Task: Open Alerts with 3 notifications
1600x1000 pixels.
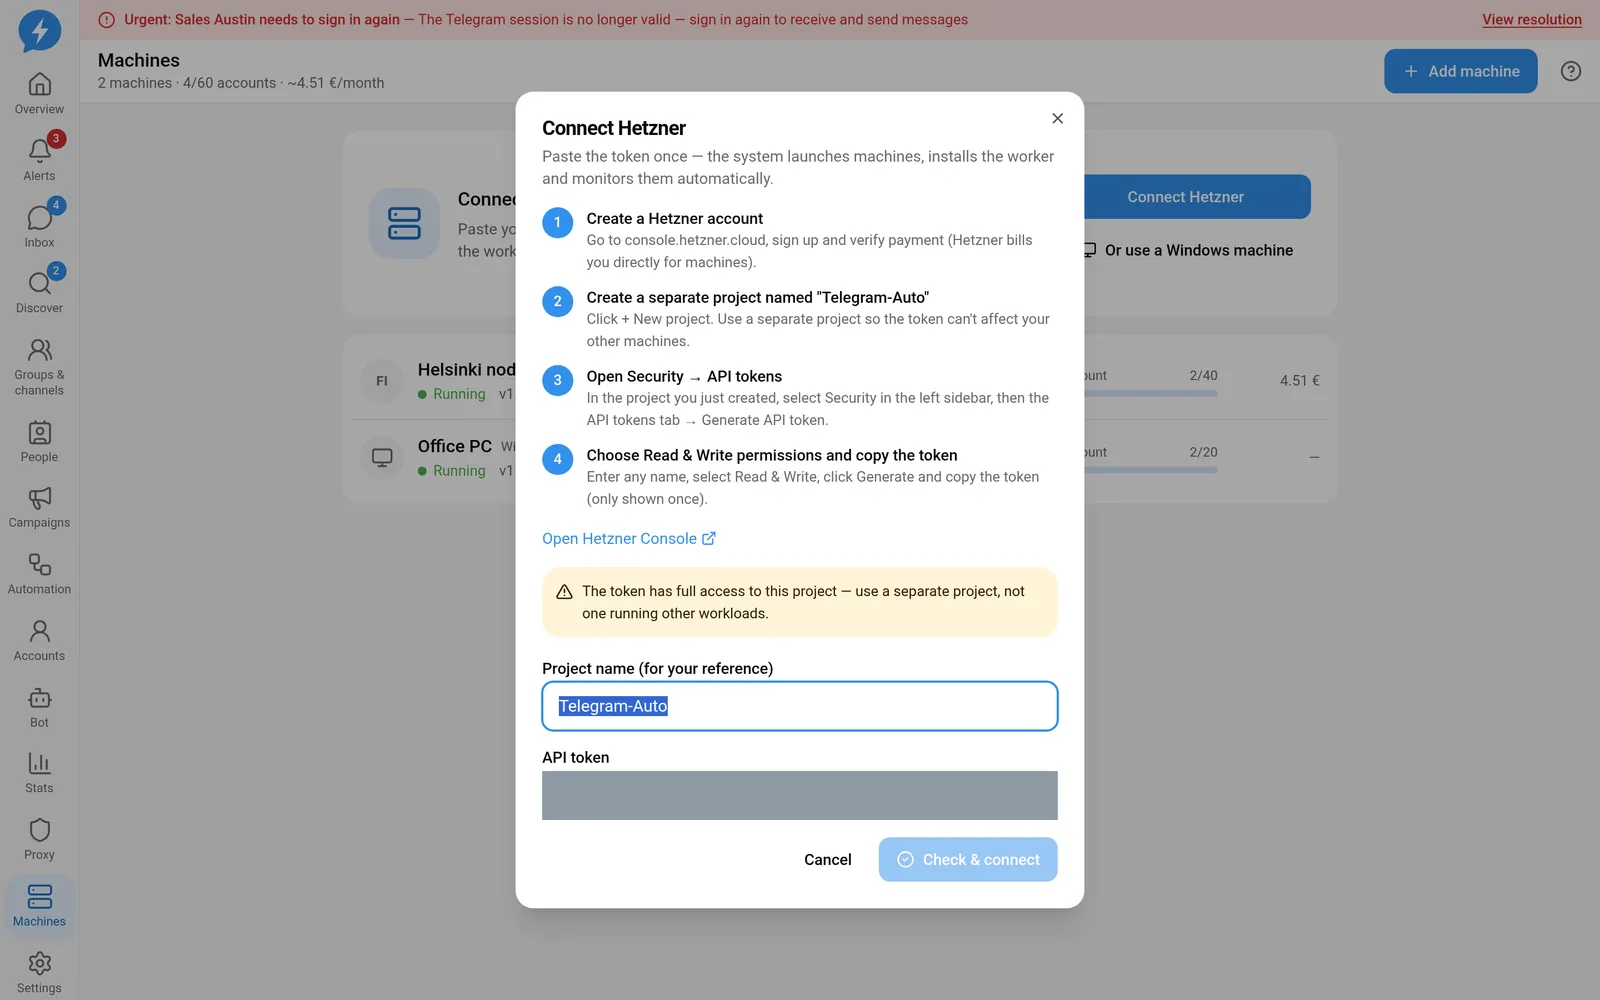Action: [39, 160]
